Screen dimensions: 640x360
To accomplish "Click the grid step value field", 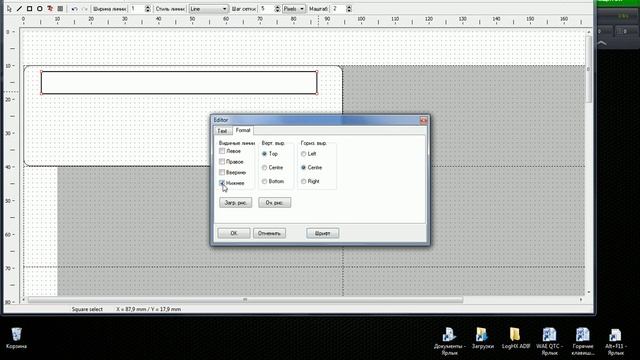I will click(267, 9).
